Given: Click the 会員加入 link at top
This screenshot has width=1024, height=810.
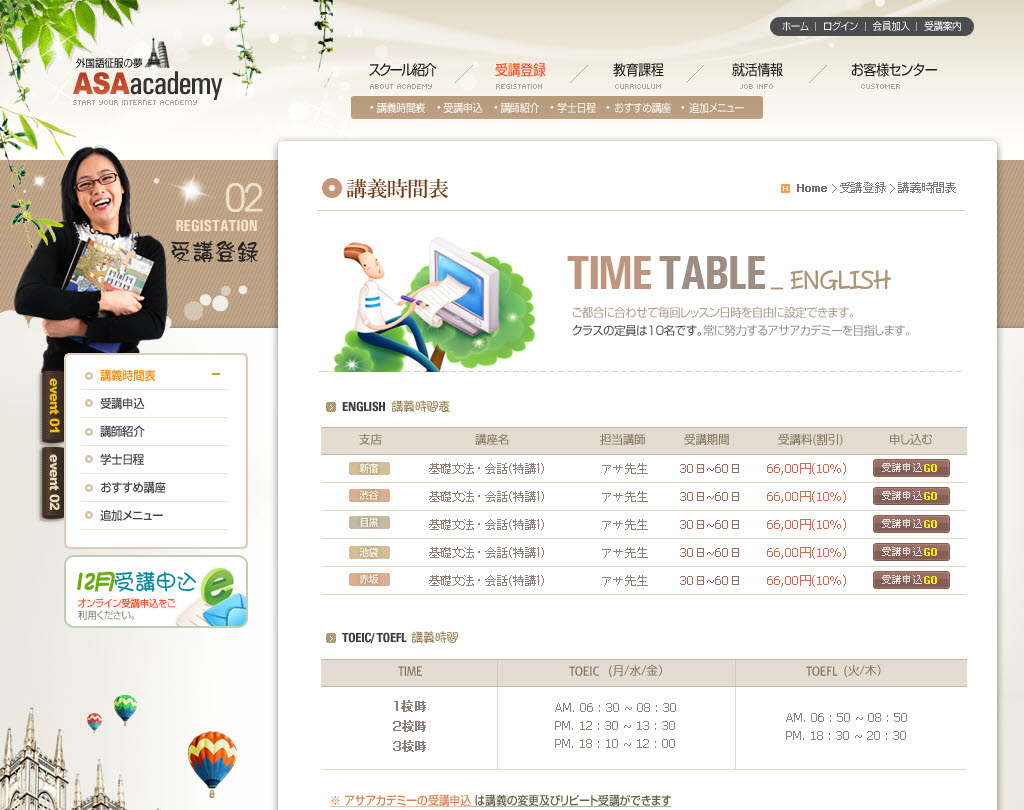Looking at the screenshot, I should click(x=890, y=27).
